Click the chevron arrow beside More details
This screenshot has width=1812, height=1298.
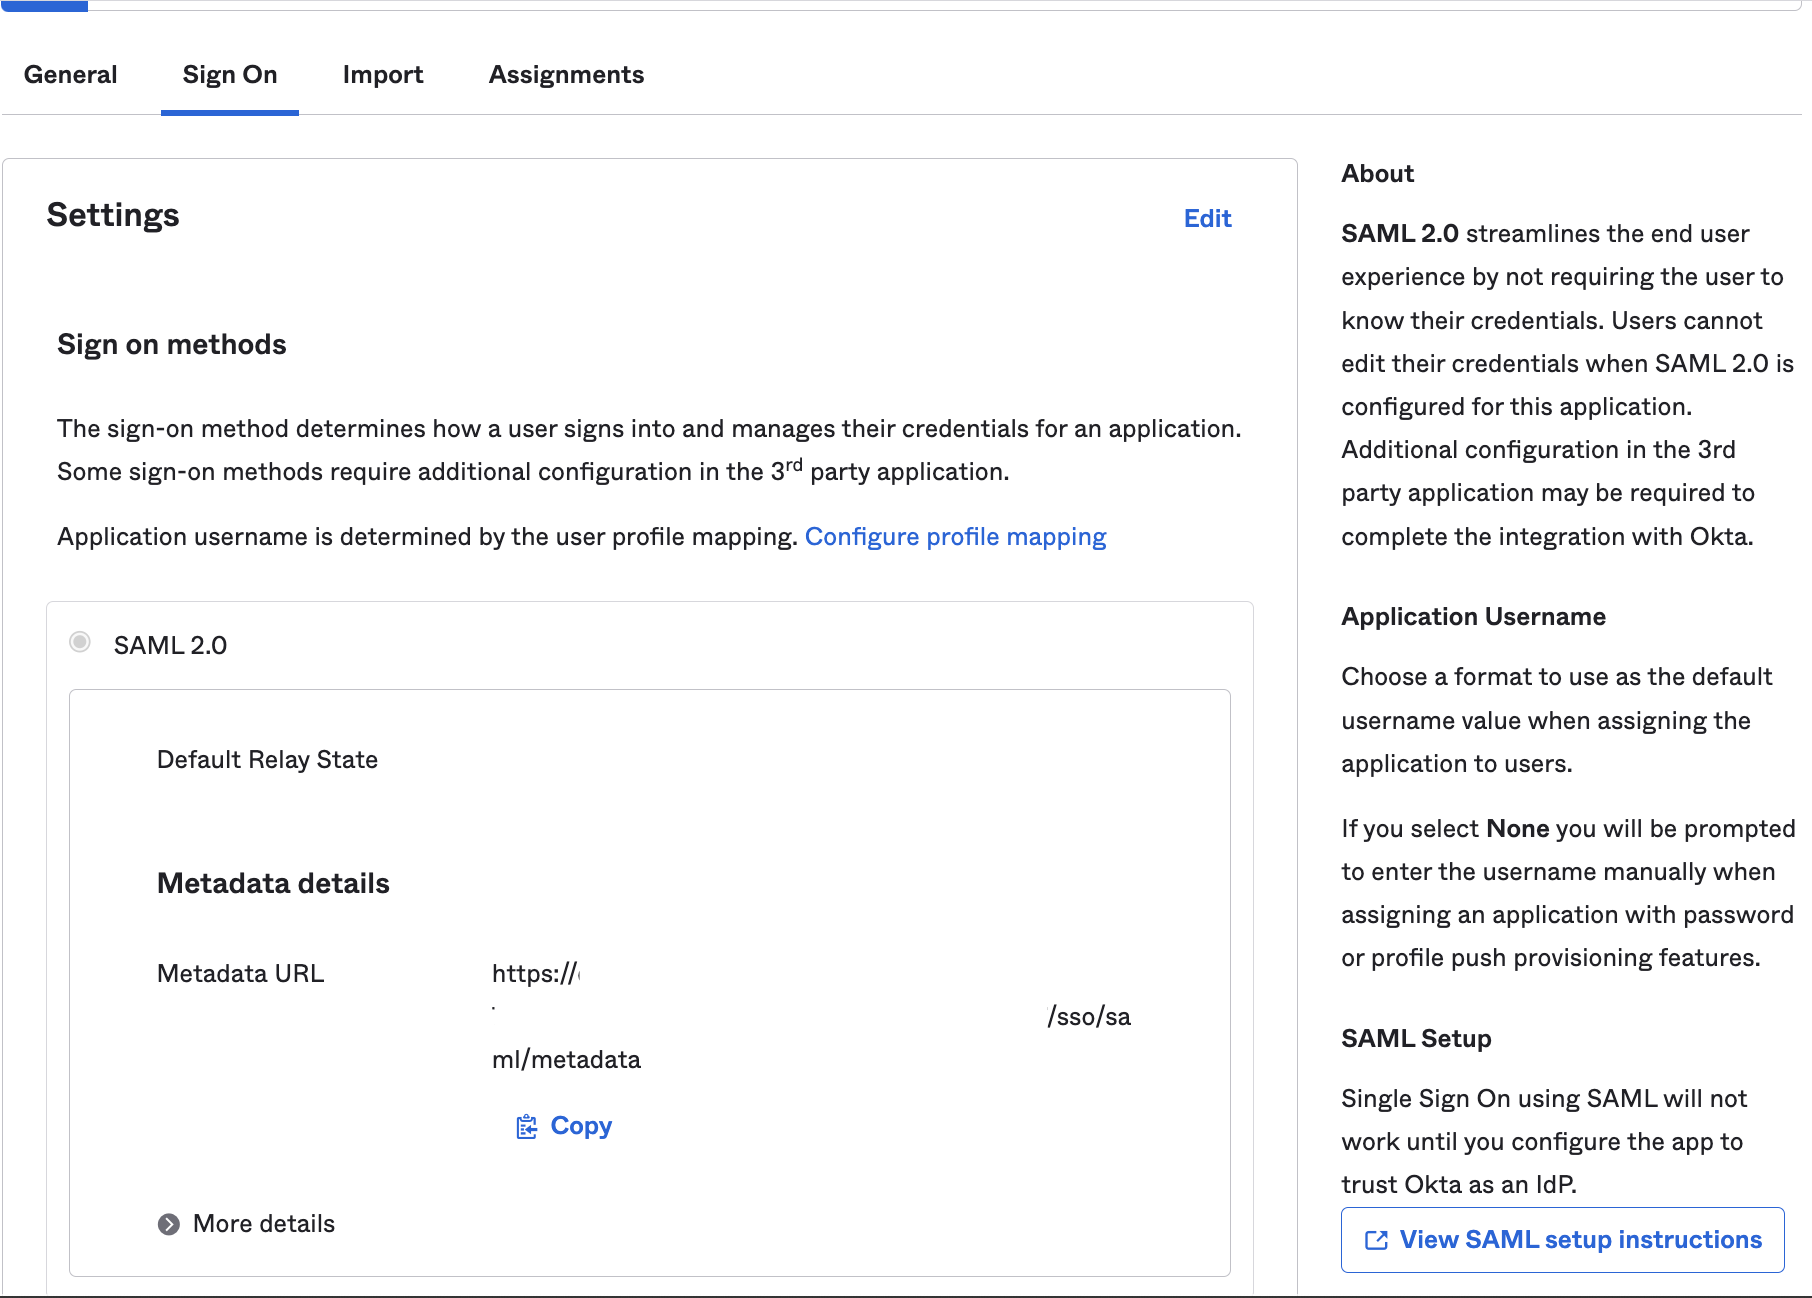[x=171, y=1223]
